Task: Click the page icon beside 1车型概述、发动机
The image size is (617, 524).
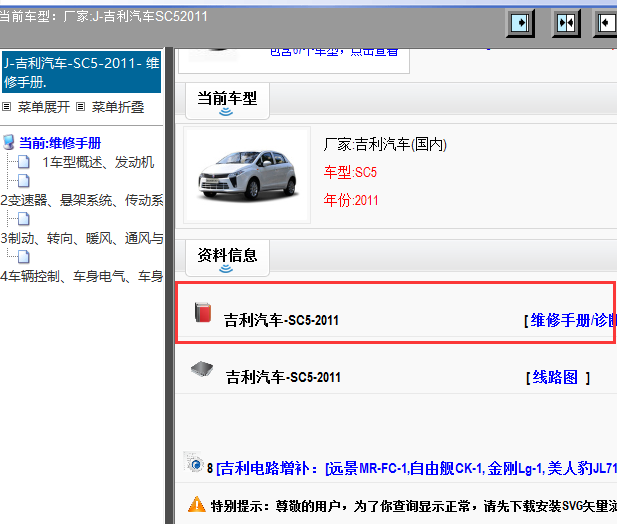Action: pos(24,162)
